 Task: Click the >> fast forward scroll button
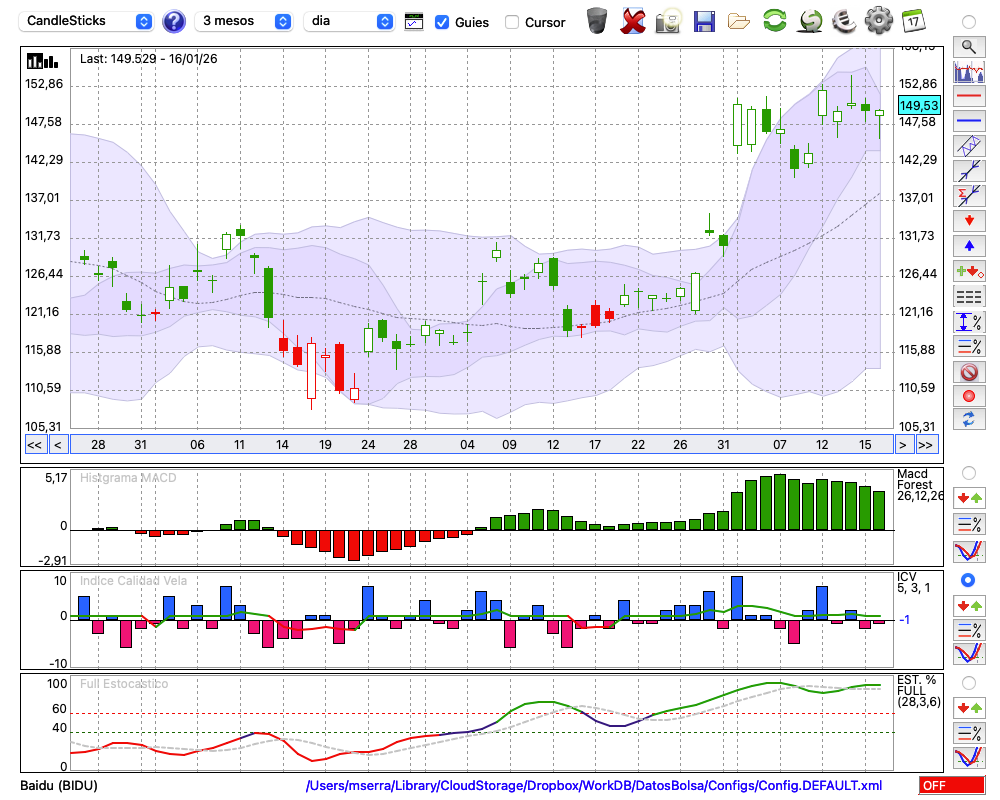(926, 445)
